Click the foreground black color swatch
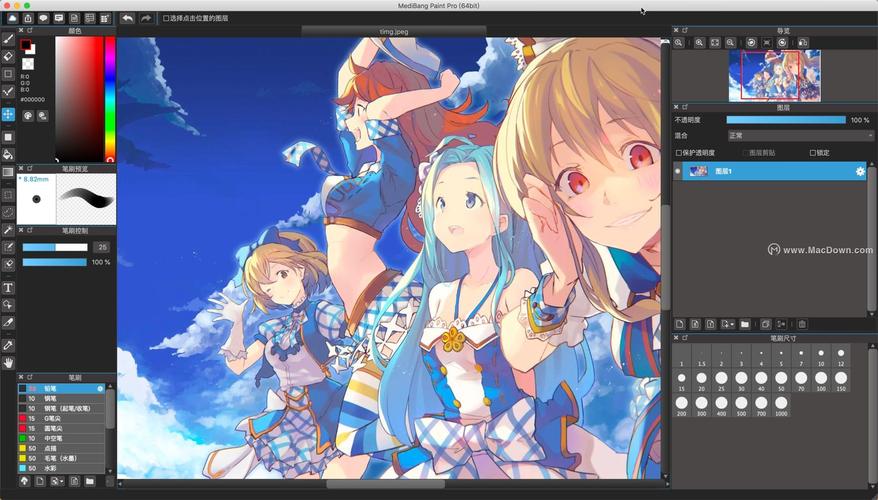878x500 pixels. 25,45
